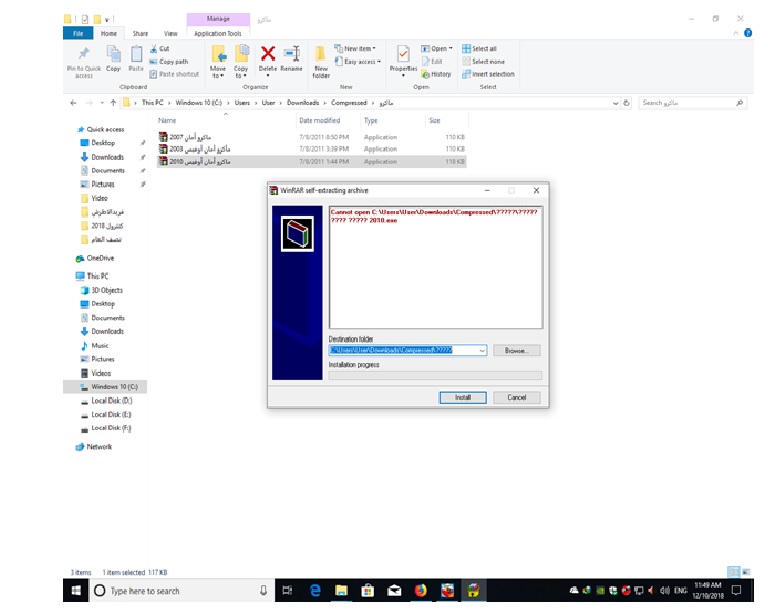Click the Browse... button
768x614 pixels.
coord(516,351)
